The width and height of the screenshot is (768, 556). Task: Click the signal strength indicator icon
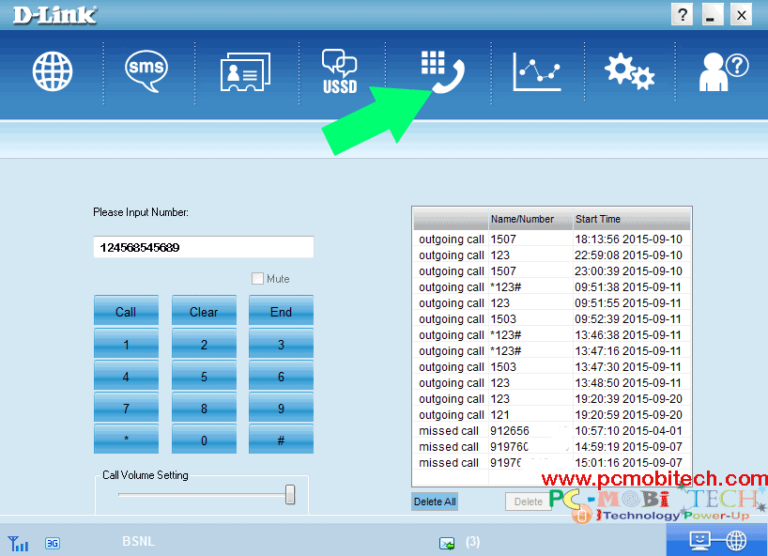[18, 543]
